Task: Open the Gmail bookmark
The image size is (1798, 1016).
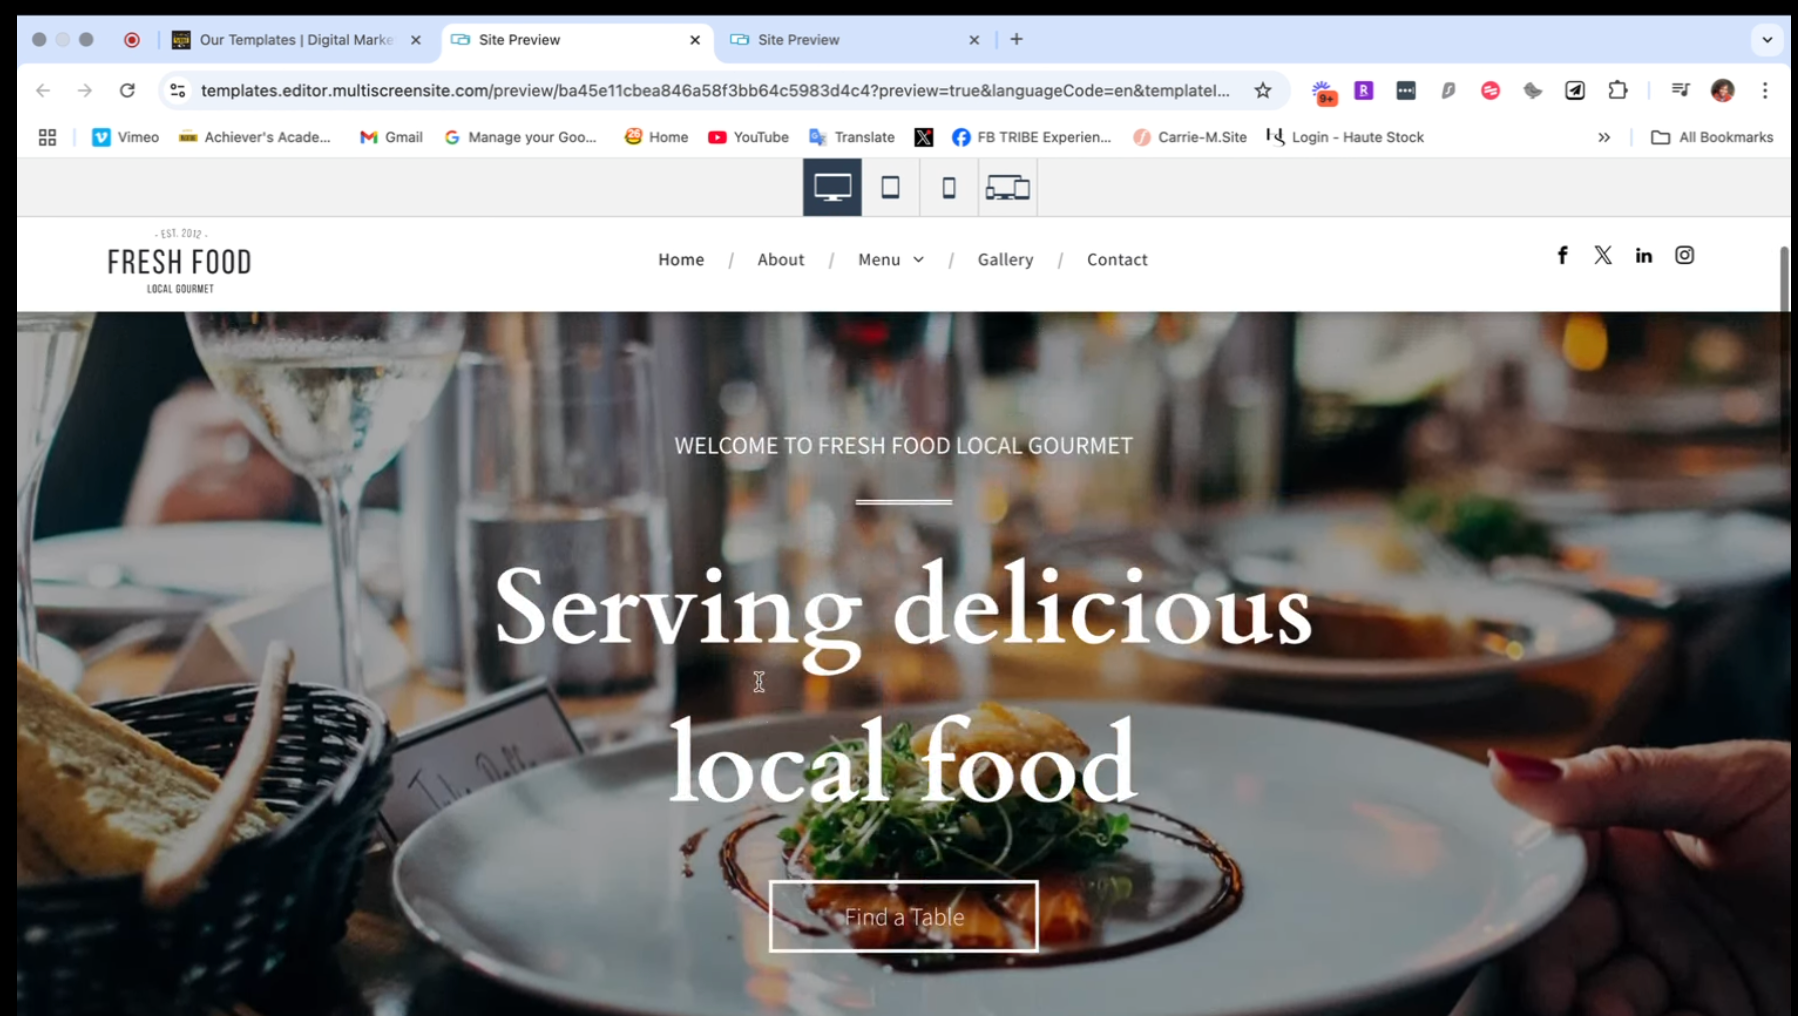Action: 391,137
